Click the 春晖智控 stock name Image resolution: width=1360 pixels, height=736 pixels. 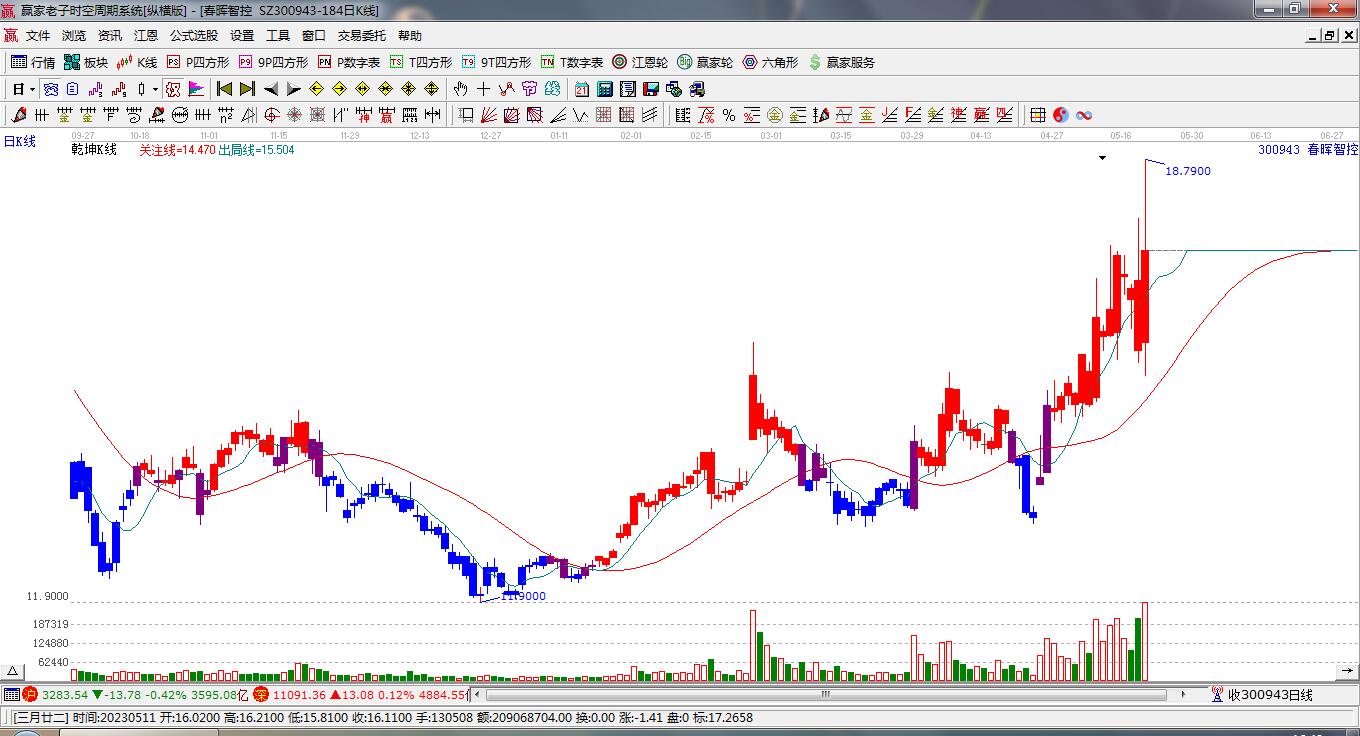1333,150
